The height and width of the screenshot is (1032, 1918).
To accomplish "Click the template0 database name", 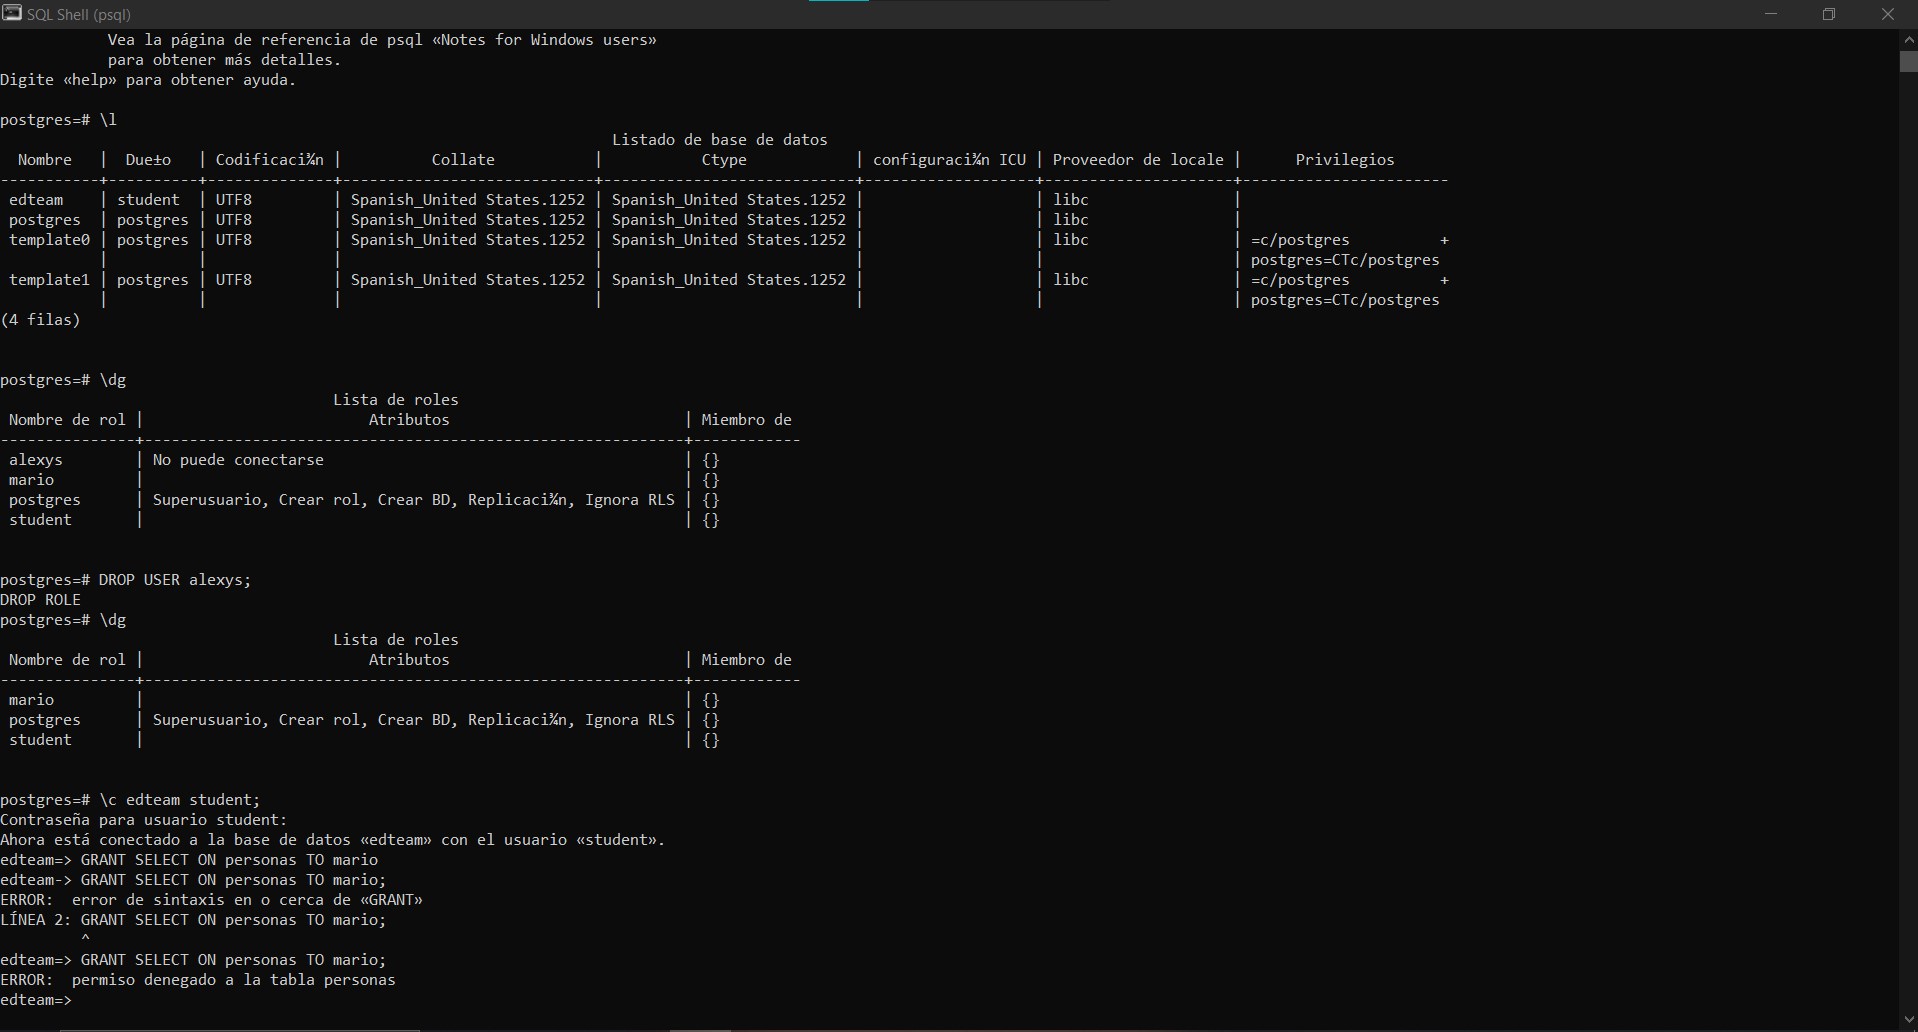I will [49, 240].
